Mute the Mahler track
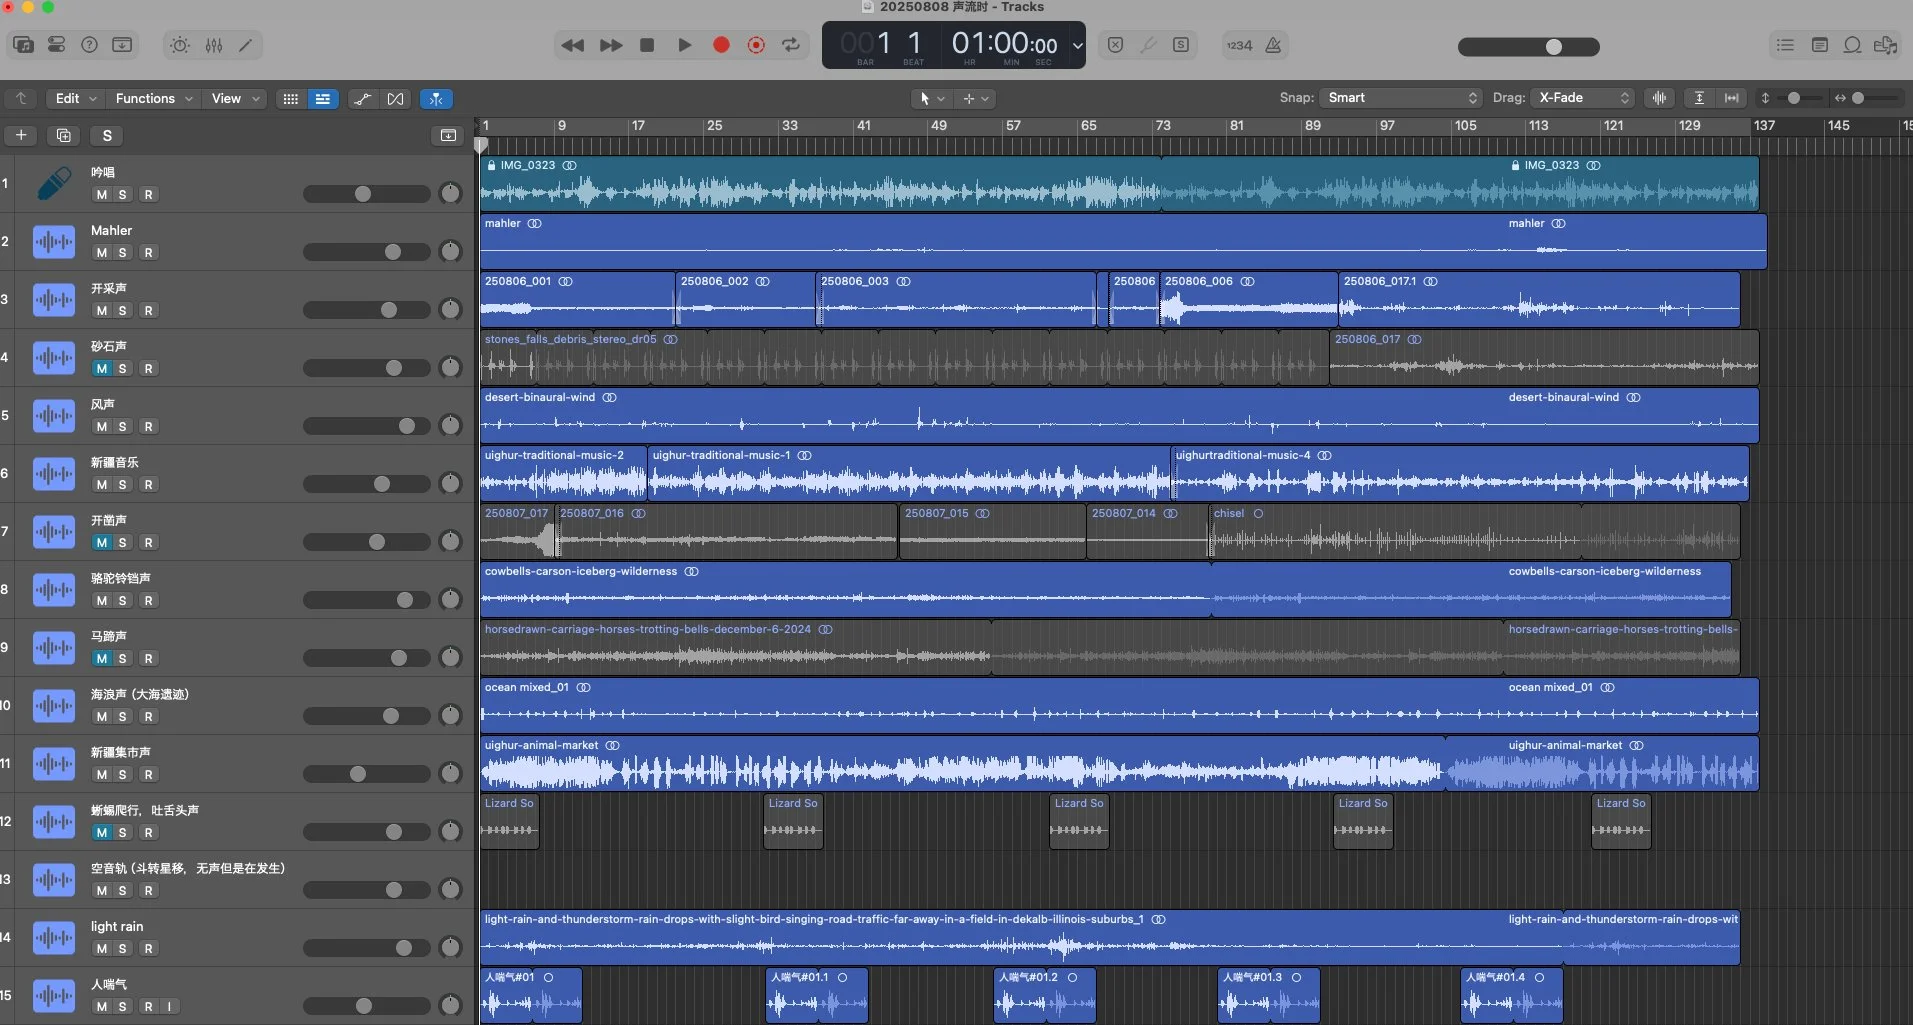 101,253
